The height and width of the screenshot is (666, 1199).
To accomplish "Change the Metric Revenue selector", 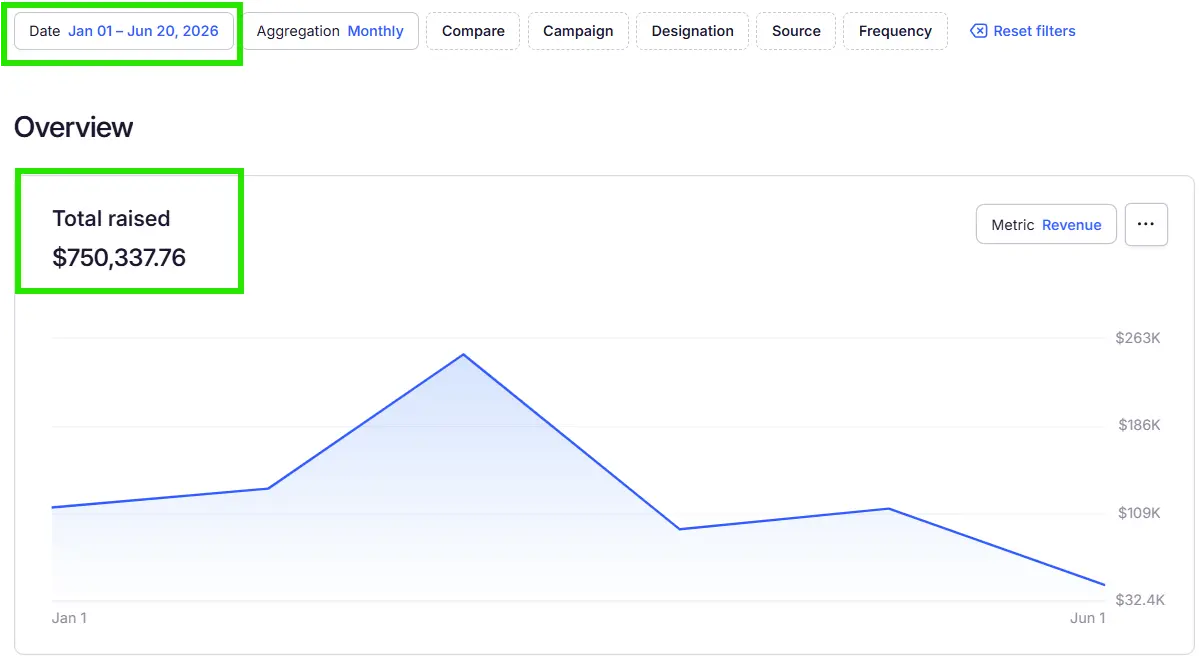I will pyautogui.click(x=1046, y=225).
